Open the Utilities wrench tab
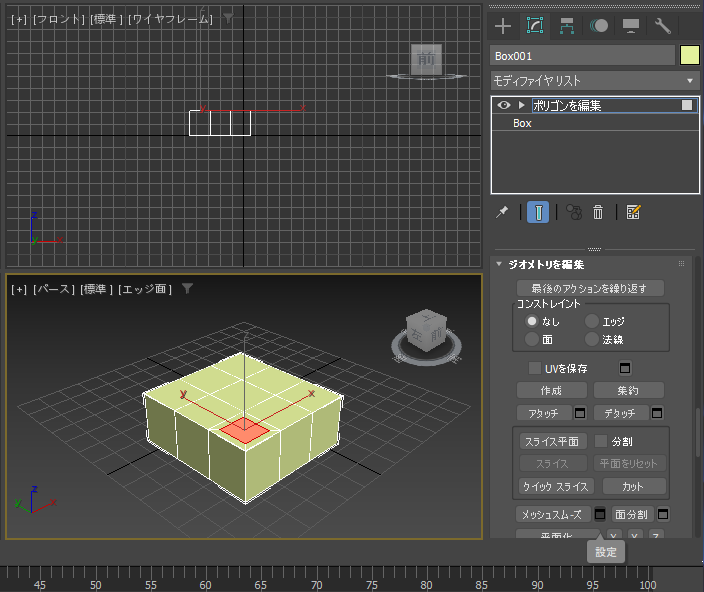 tap(662, 26)
